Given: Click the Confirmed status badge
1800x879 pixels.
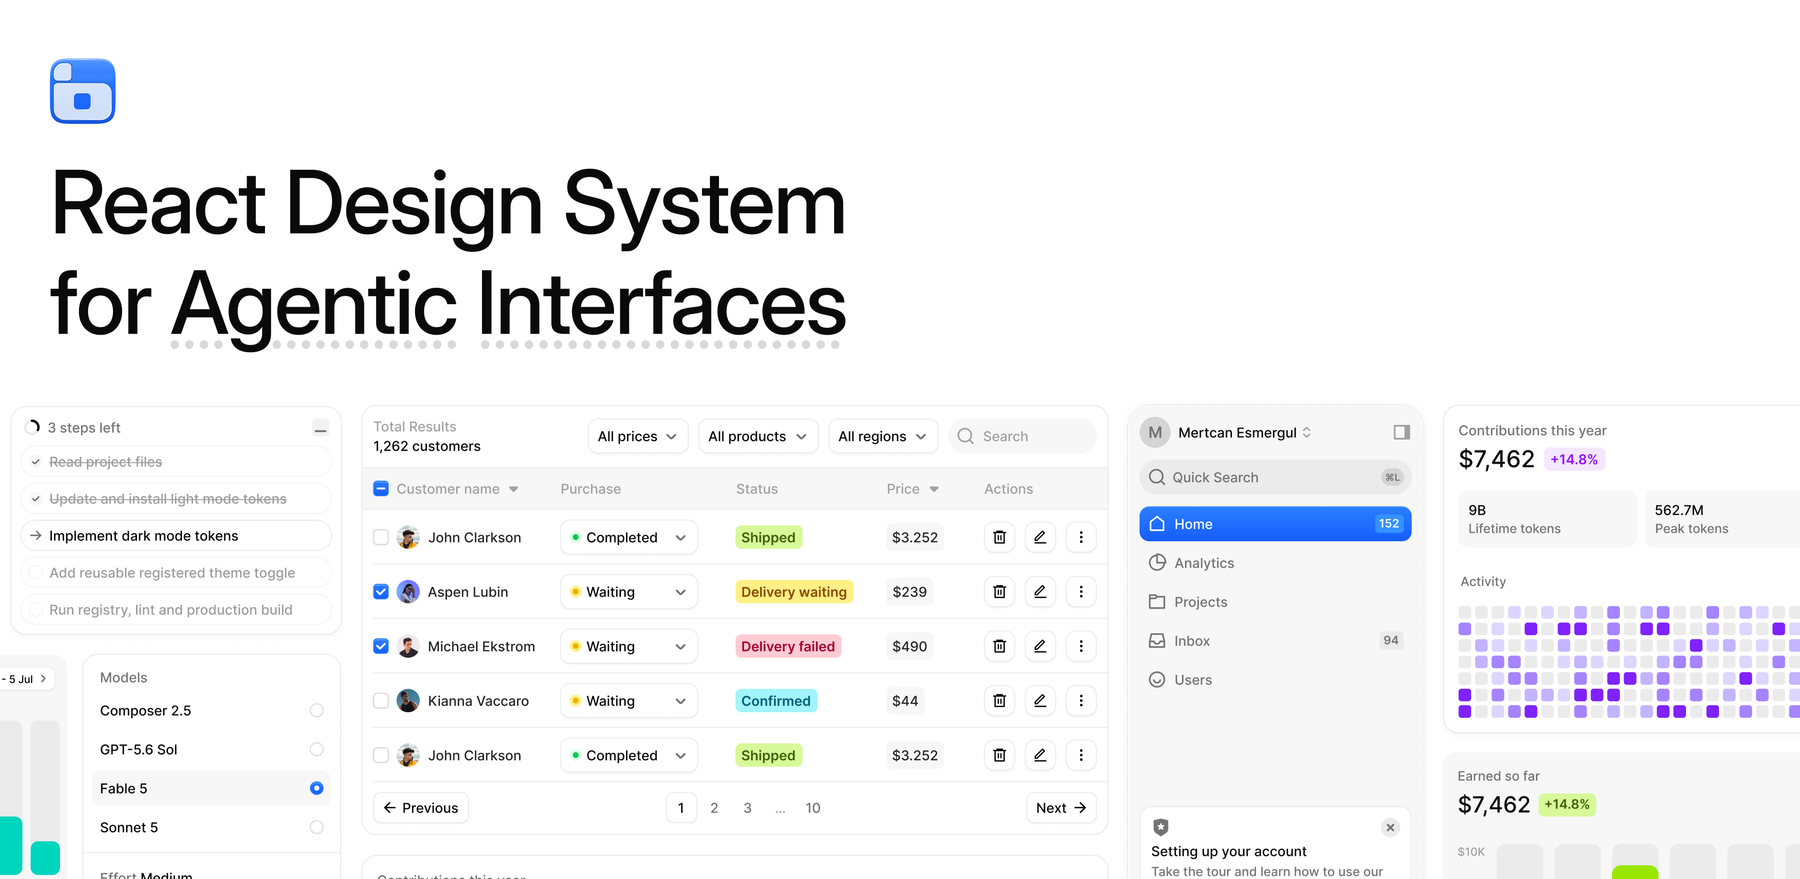Looking at the screenshot, I should [x=776, y=701].
